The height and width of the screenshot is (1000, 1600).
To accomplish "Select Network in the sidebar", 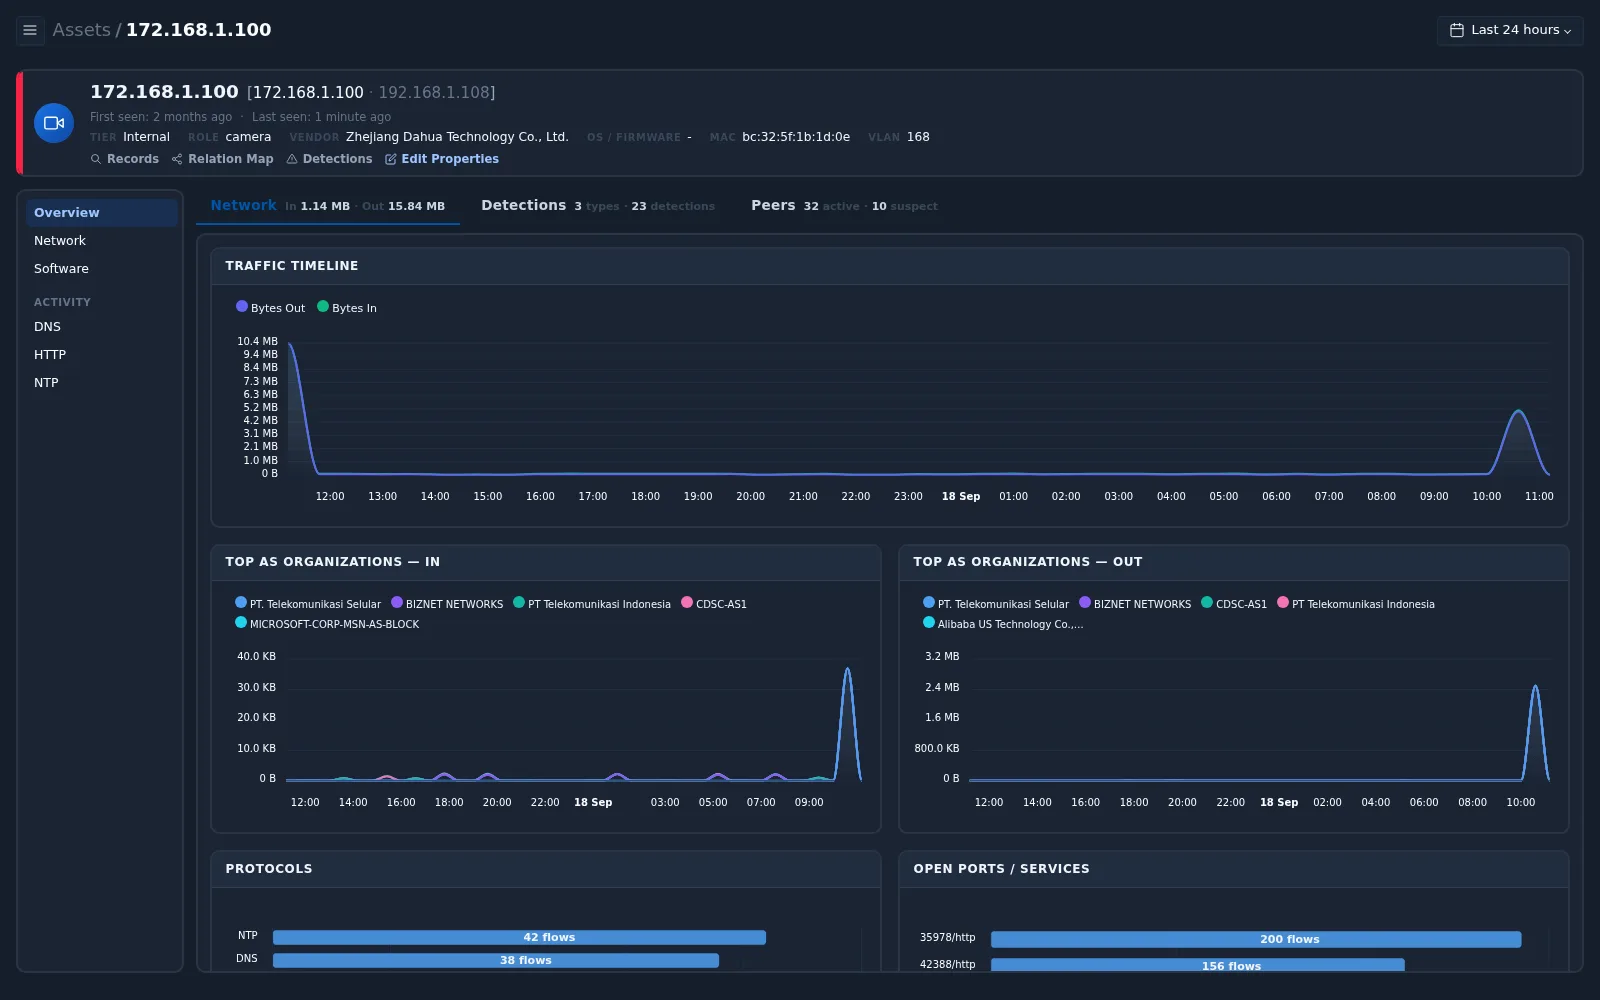I will click(101, 241).
